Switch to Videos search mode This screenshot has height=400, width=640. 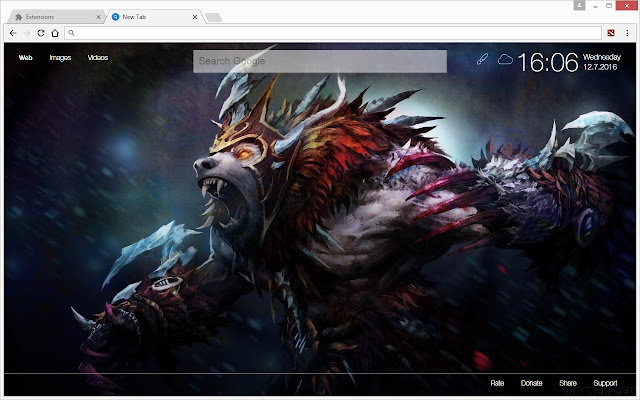click(98, 58)
